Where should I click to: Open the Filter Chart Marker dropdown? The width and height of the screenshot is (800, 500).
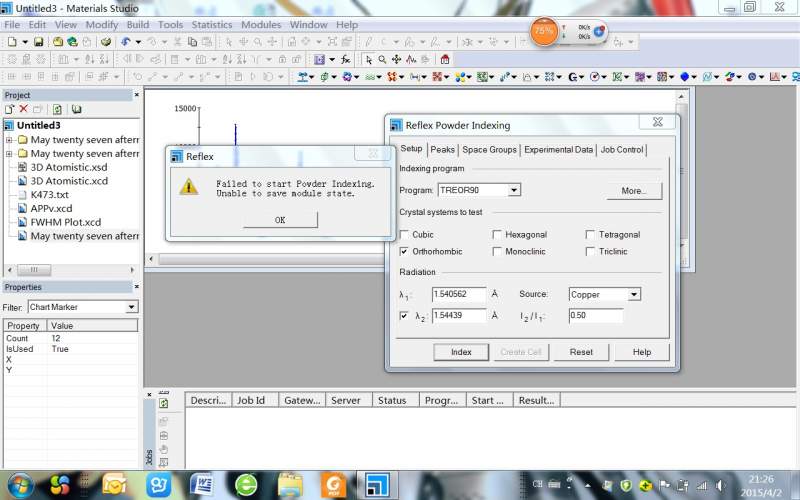tap(131, 307)
